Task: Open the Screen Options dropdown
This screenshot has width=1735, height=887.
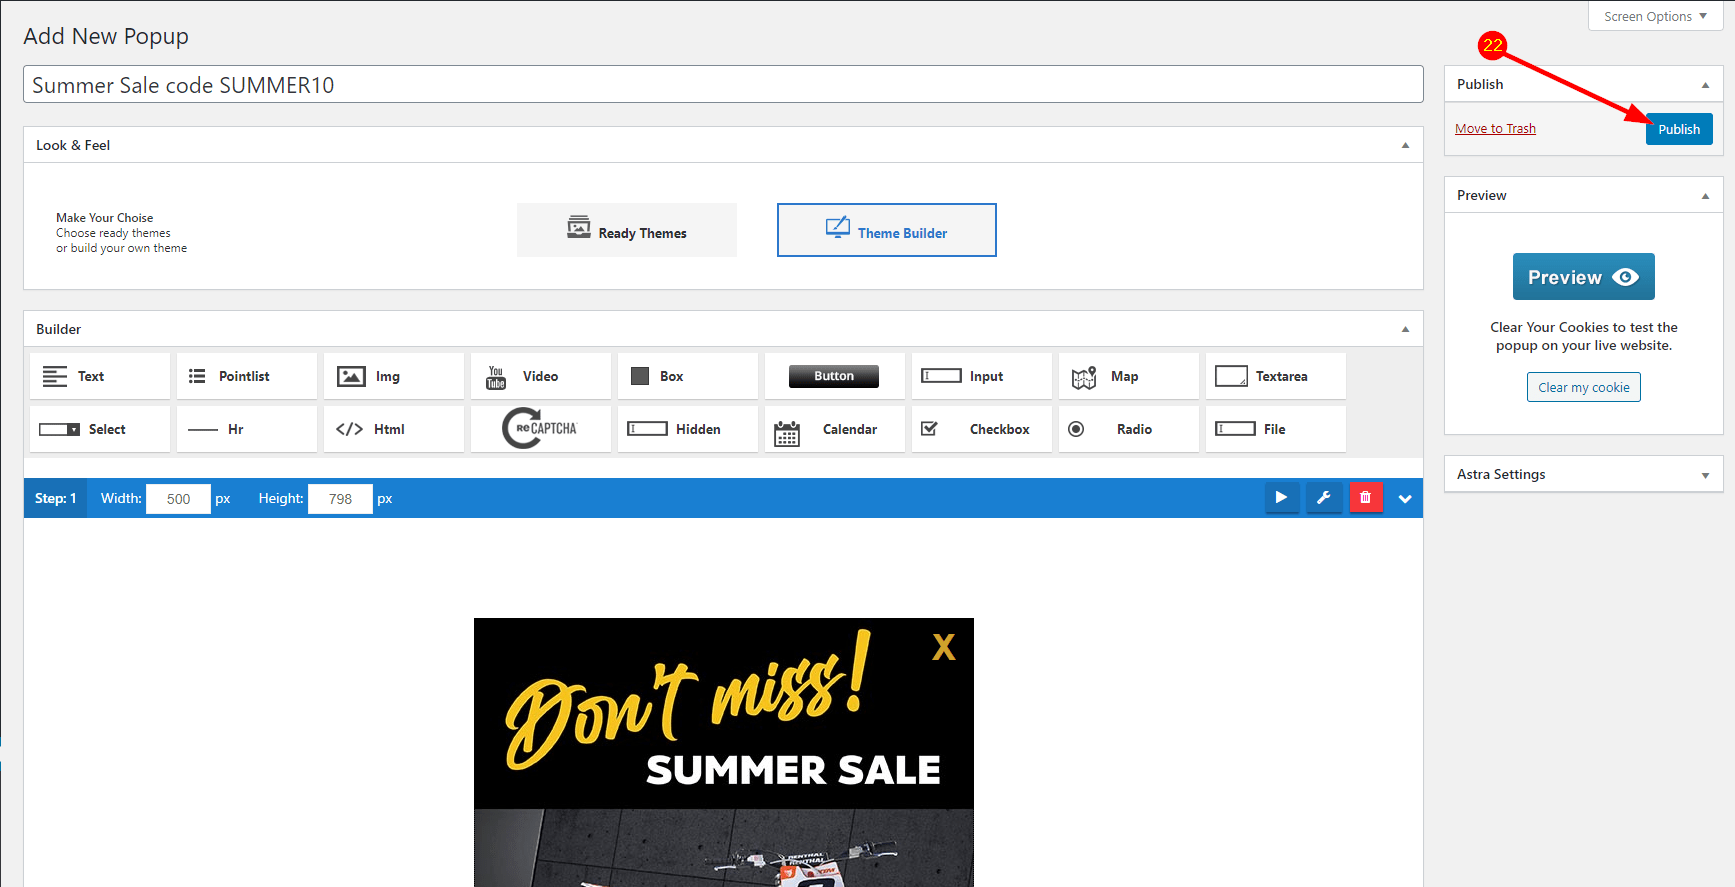Action: pos(1654,16)
